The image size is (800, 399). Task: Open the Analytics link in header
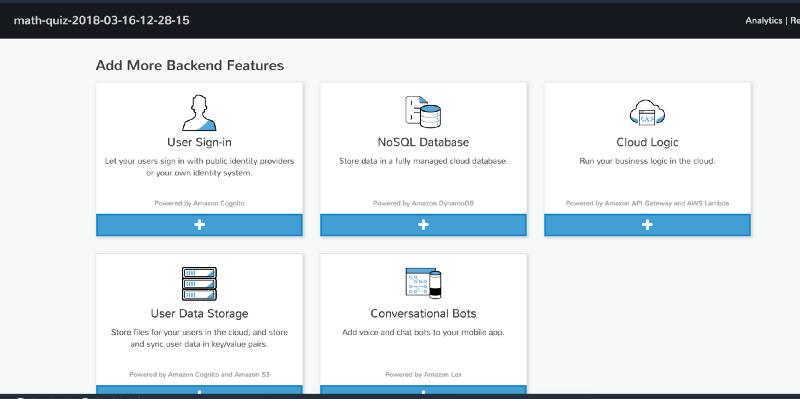(x=763, y=20)
